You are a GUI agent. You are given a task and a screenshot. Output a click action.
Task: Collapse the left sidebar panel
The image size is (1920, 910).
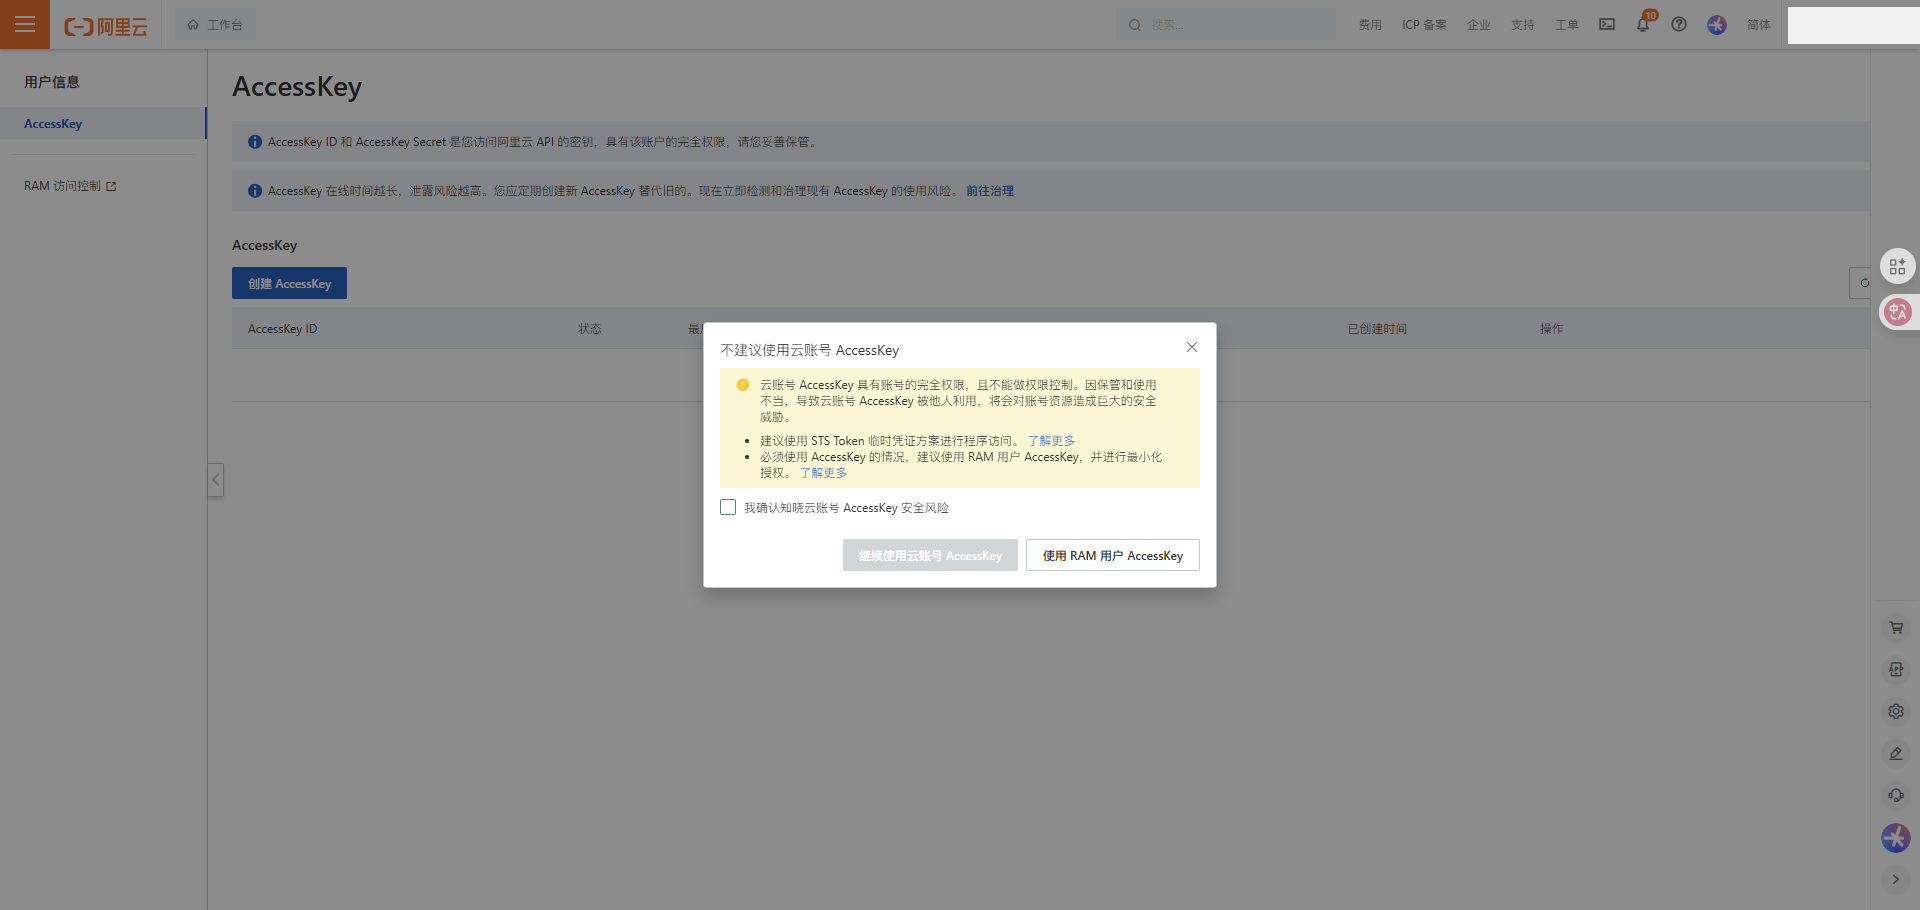[215, 480]
